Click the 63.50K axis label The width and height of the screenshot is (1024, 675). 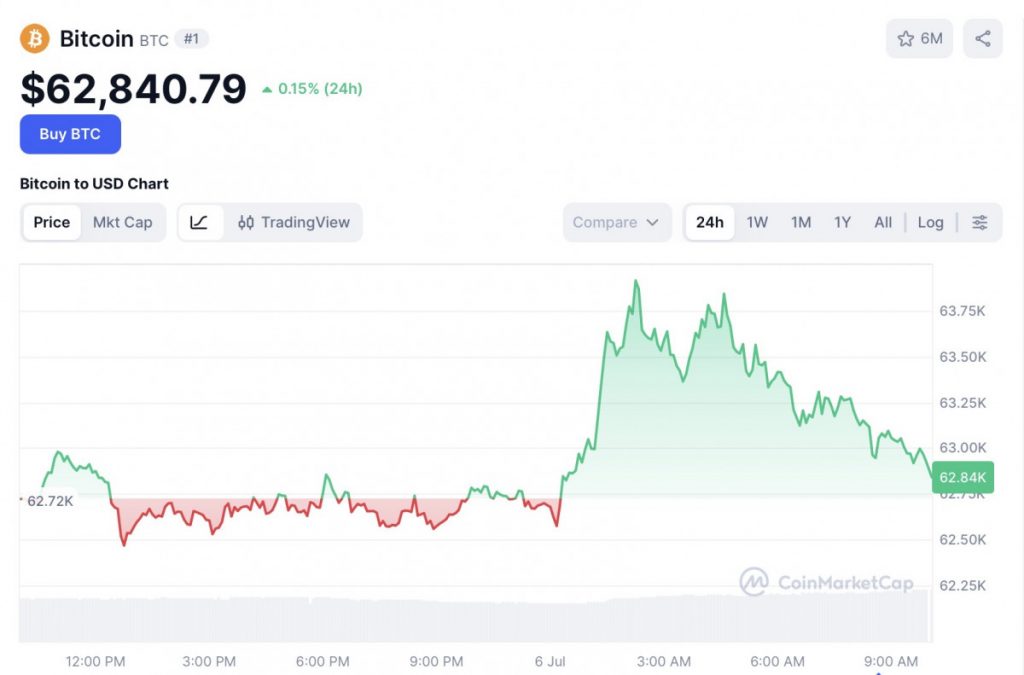(x=963, y=357)
